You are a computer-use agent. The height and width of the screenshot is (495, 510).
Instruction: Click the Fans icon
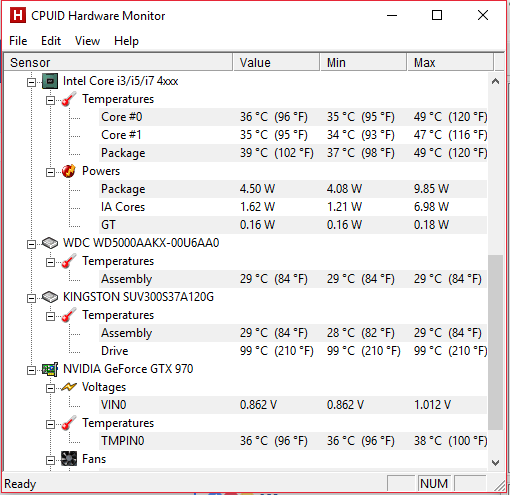click(x=69, y=459)
